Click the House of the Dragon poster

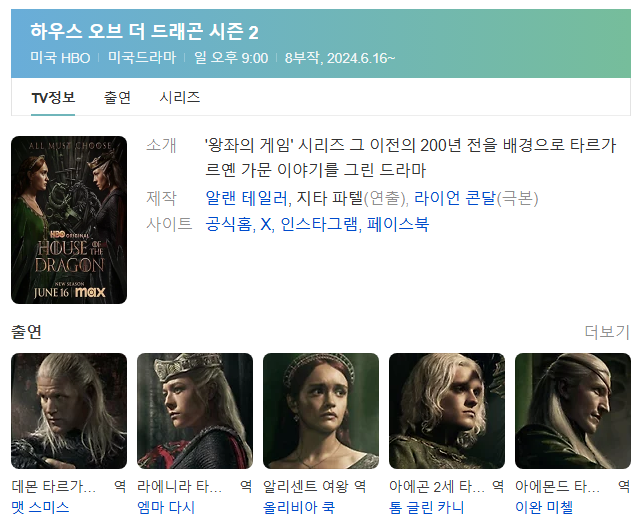pyautogui.click(x=69, y=220)
